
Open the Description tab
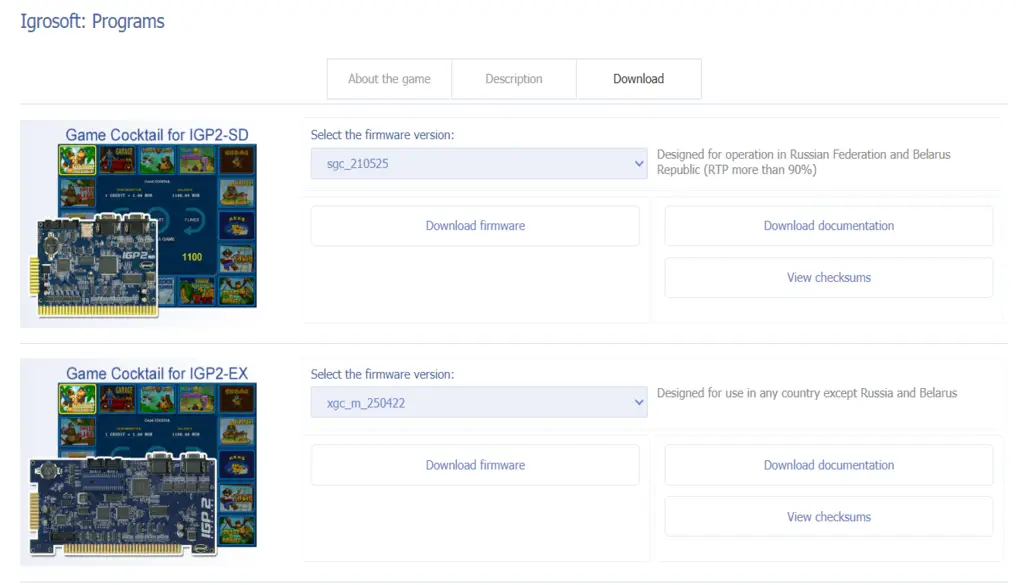tap(514, 79)
